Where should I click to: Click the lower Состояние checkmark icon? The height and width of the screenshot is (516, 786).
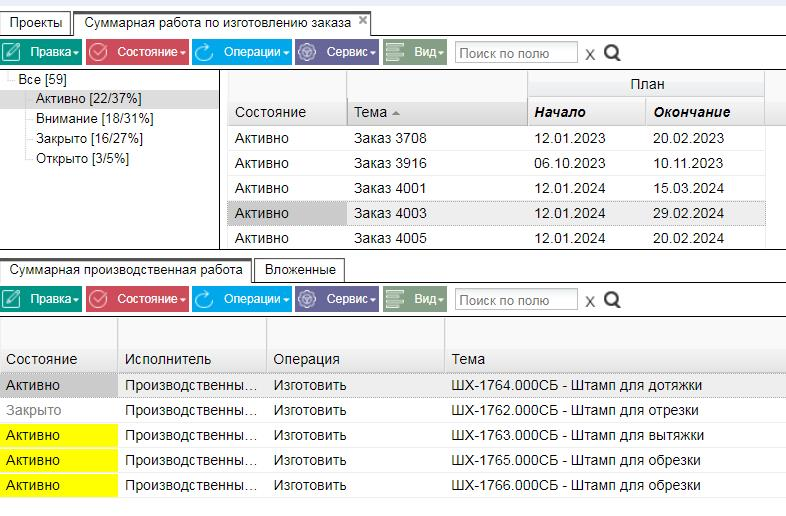[98, 299]
